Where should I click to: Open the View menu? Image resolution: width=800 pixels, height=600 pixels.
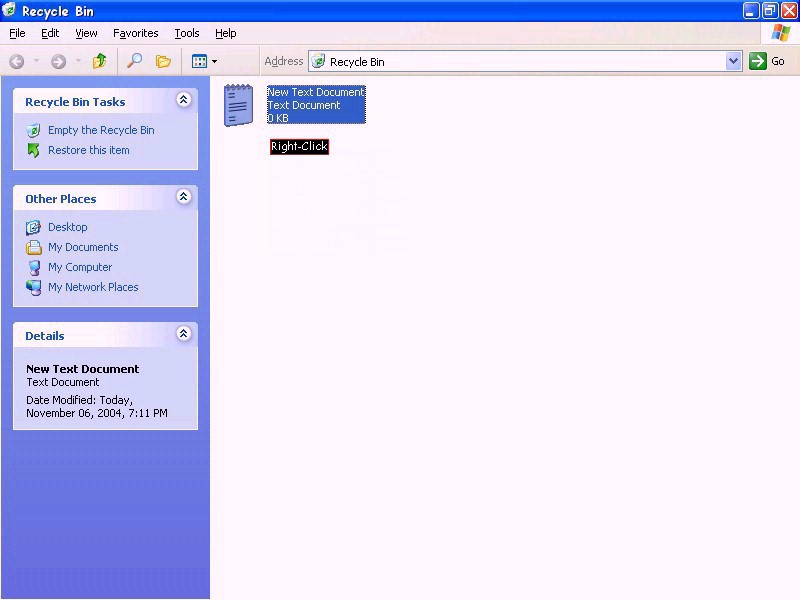(x=86, y=33)
